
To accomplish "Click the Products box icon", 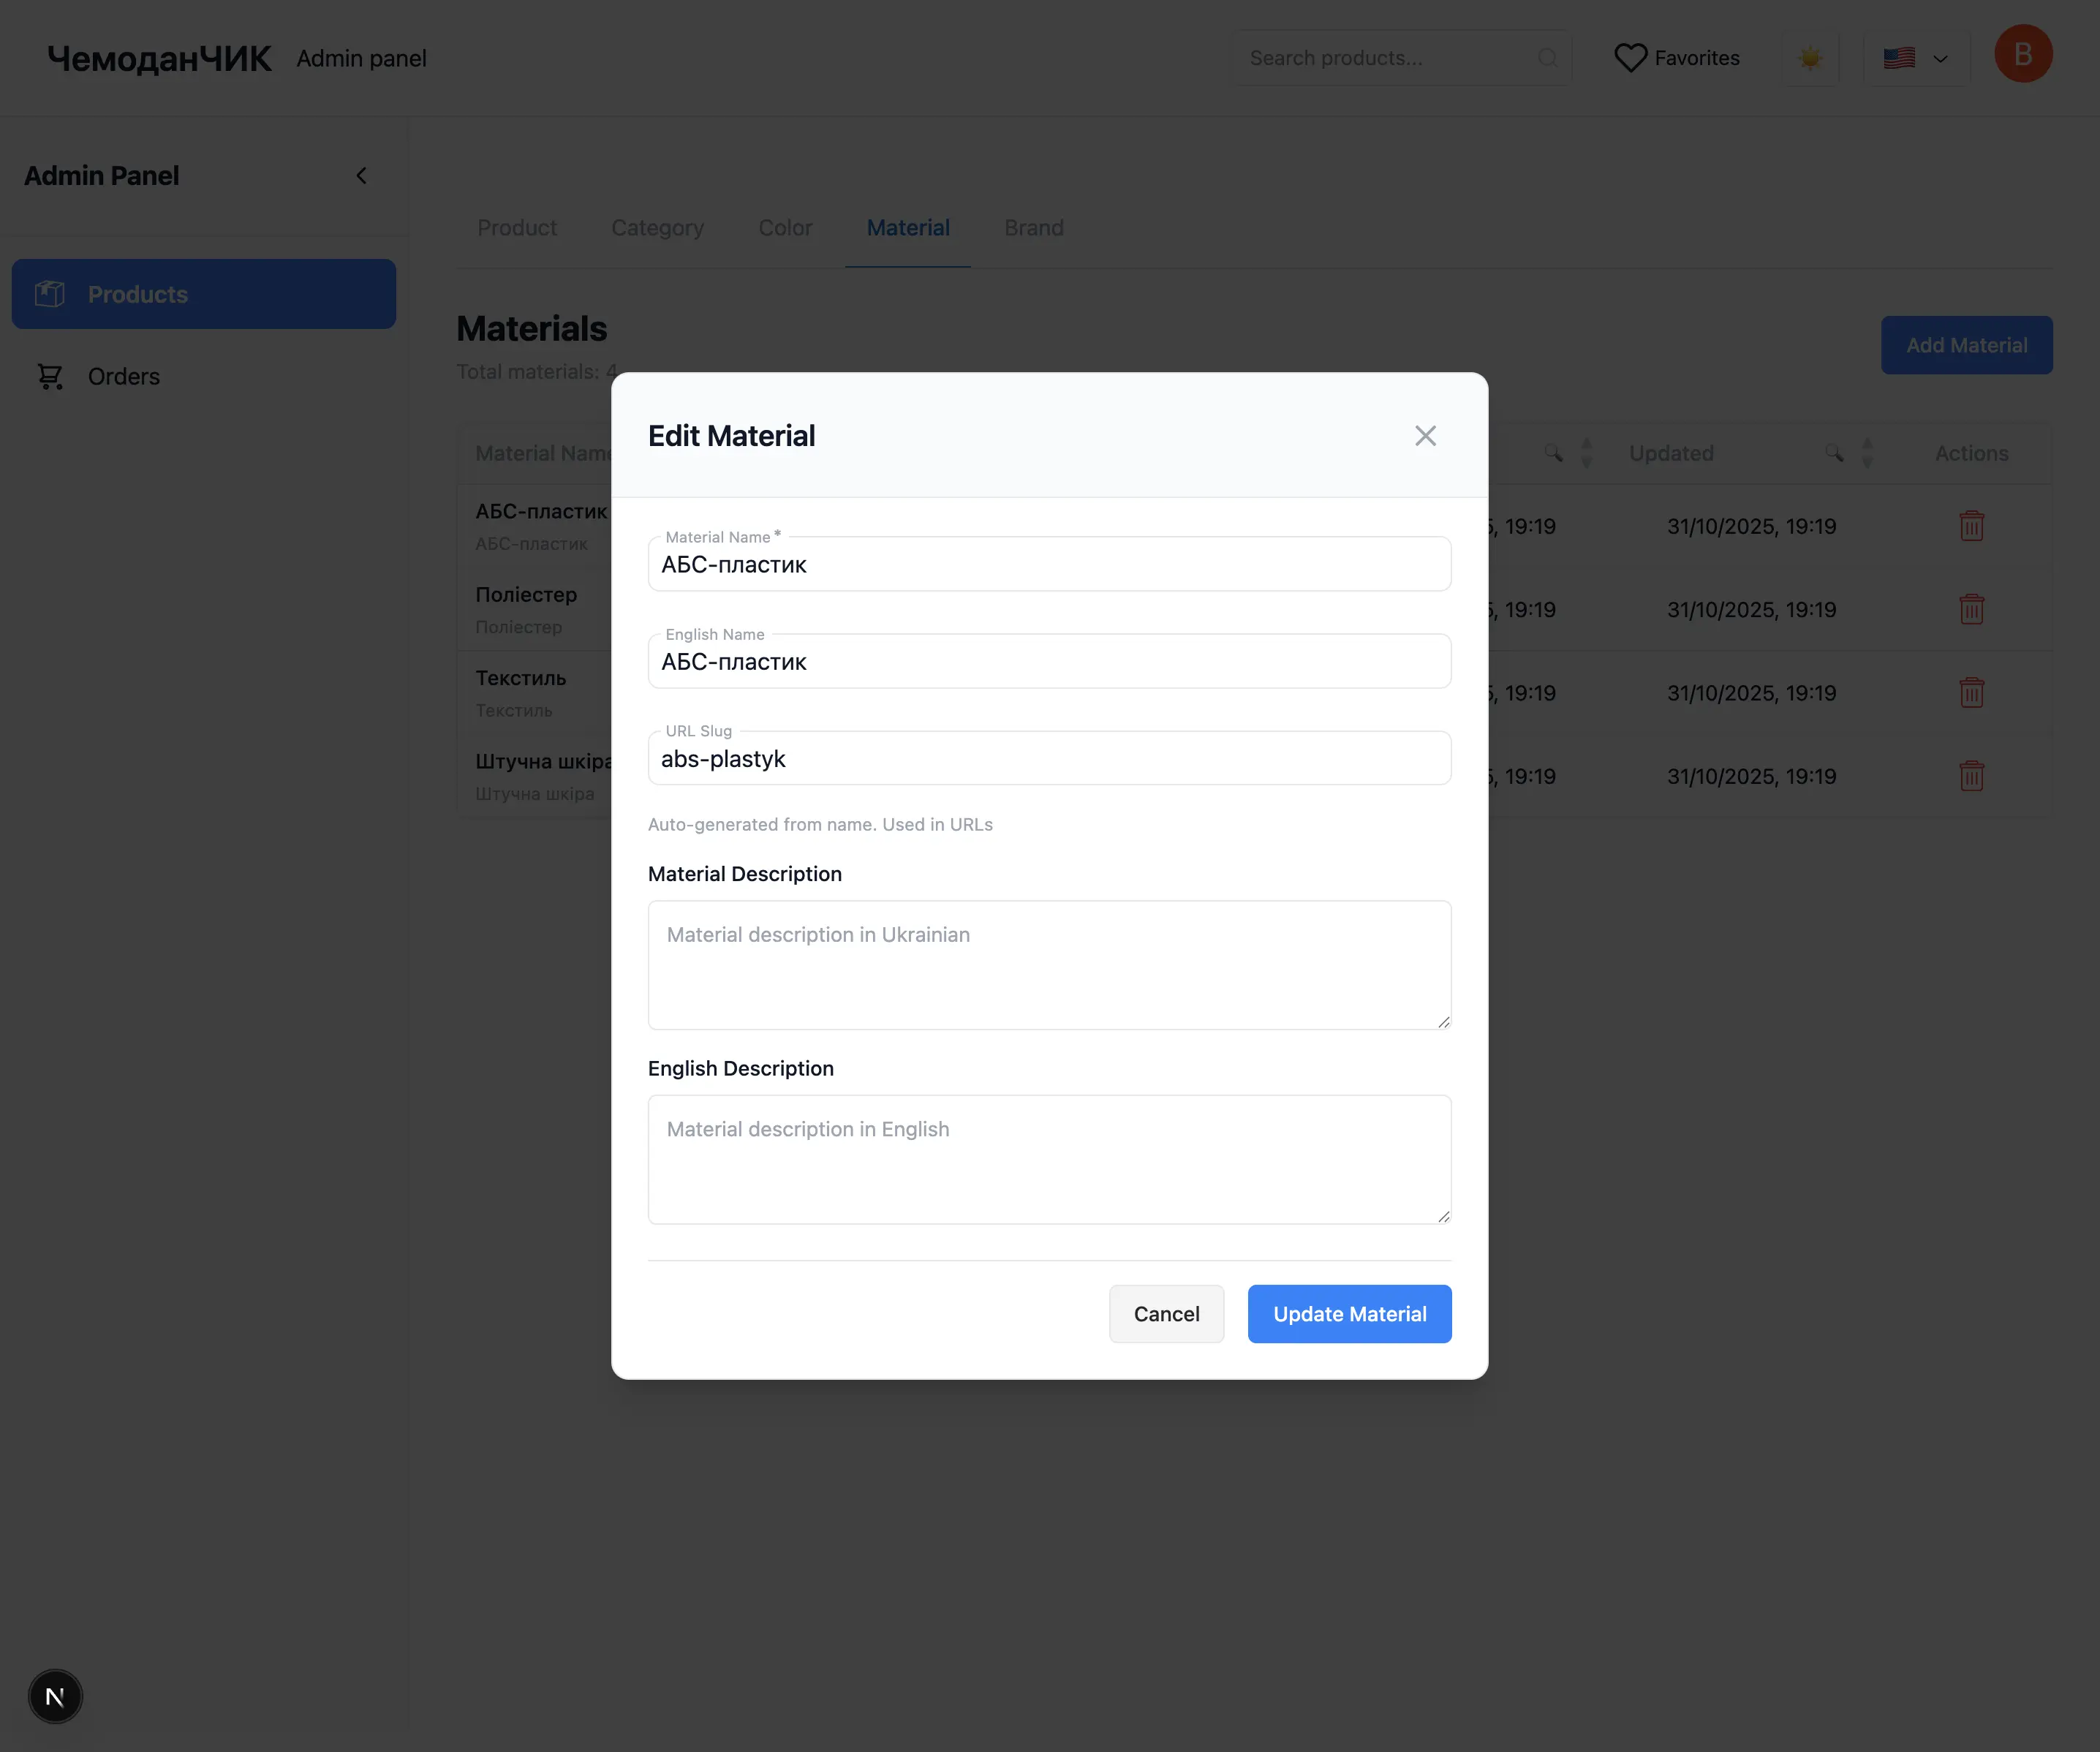I will (50, 294).
